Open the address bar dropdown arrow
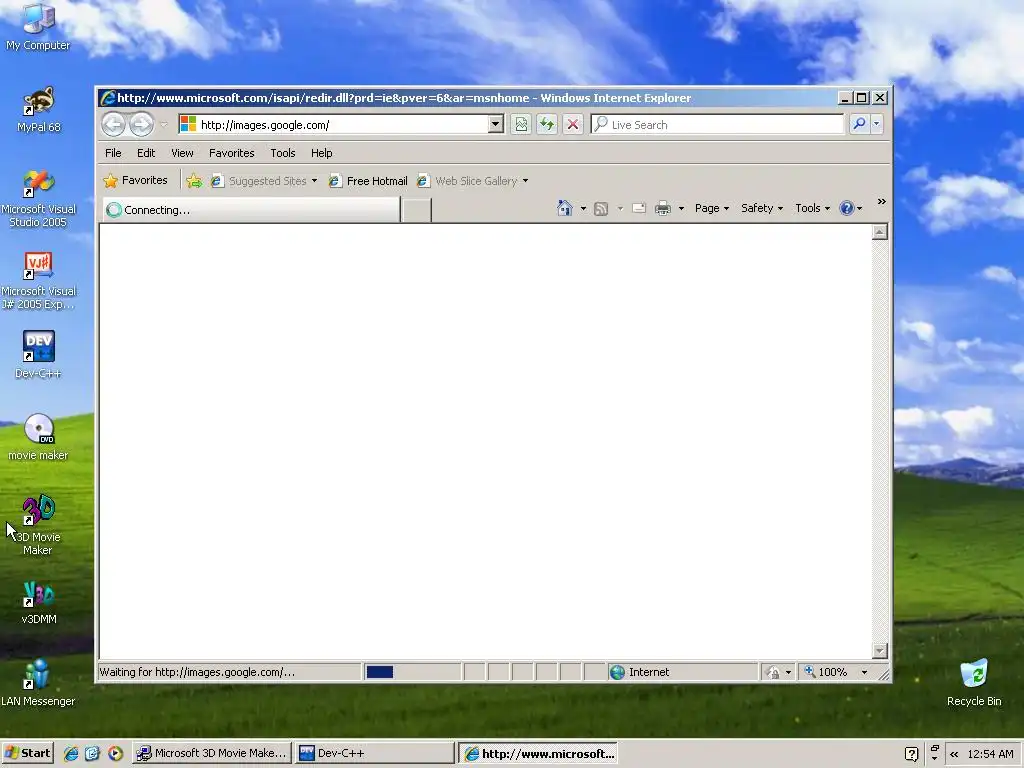 496,124
